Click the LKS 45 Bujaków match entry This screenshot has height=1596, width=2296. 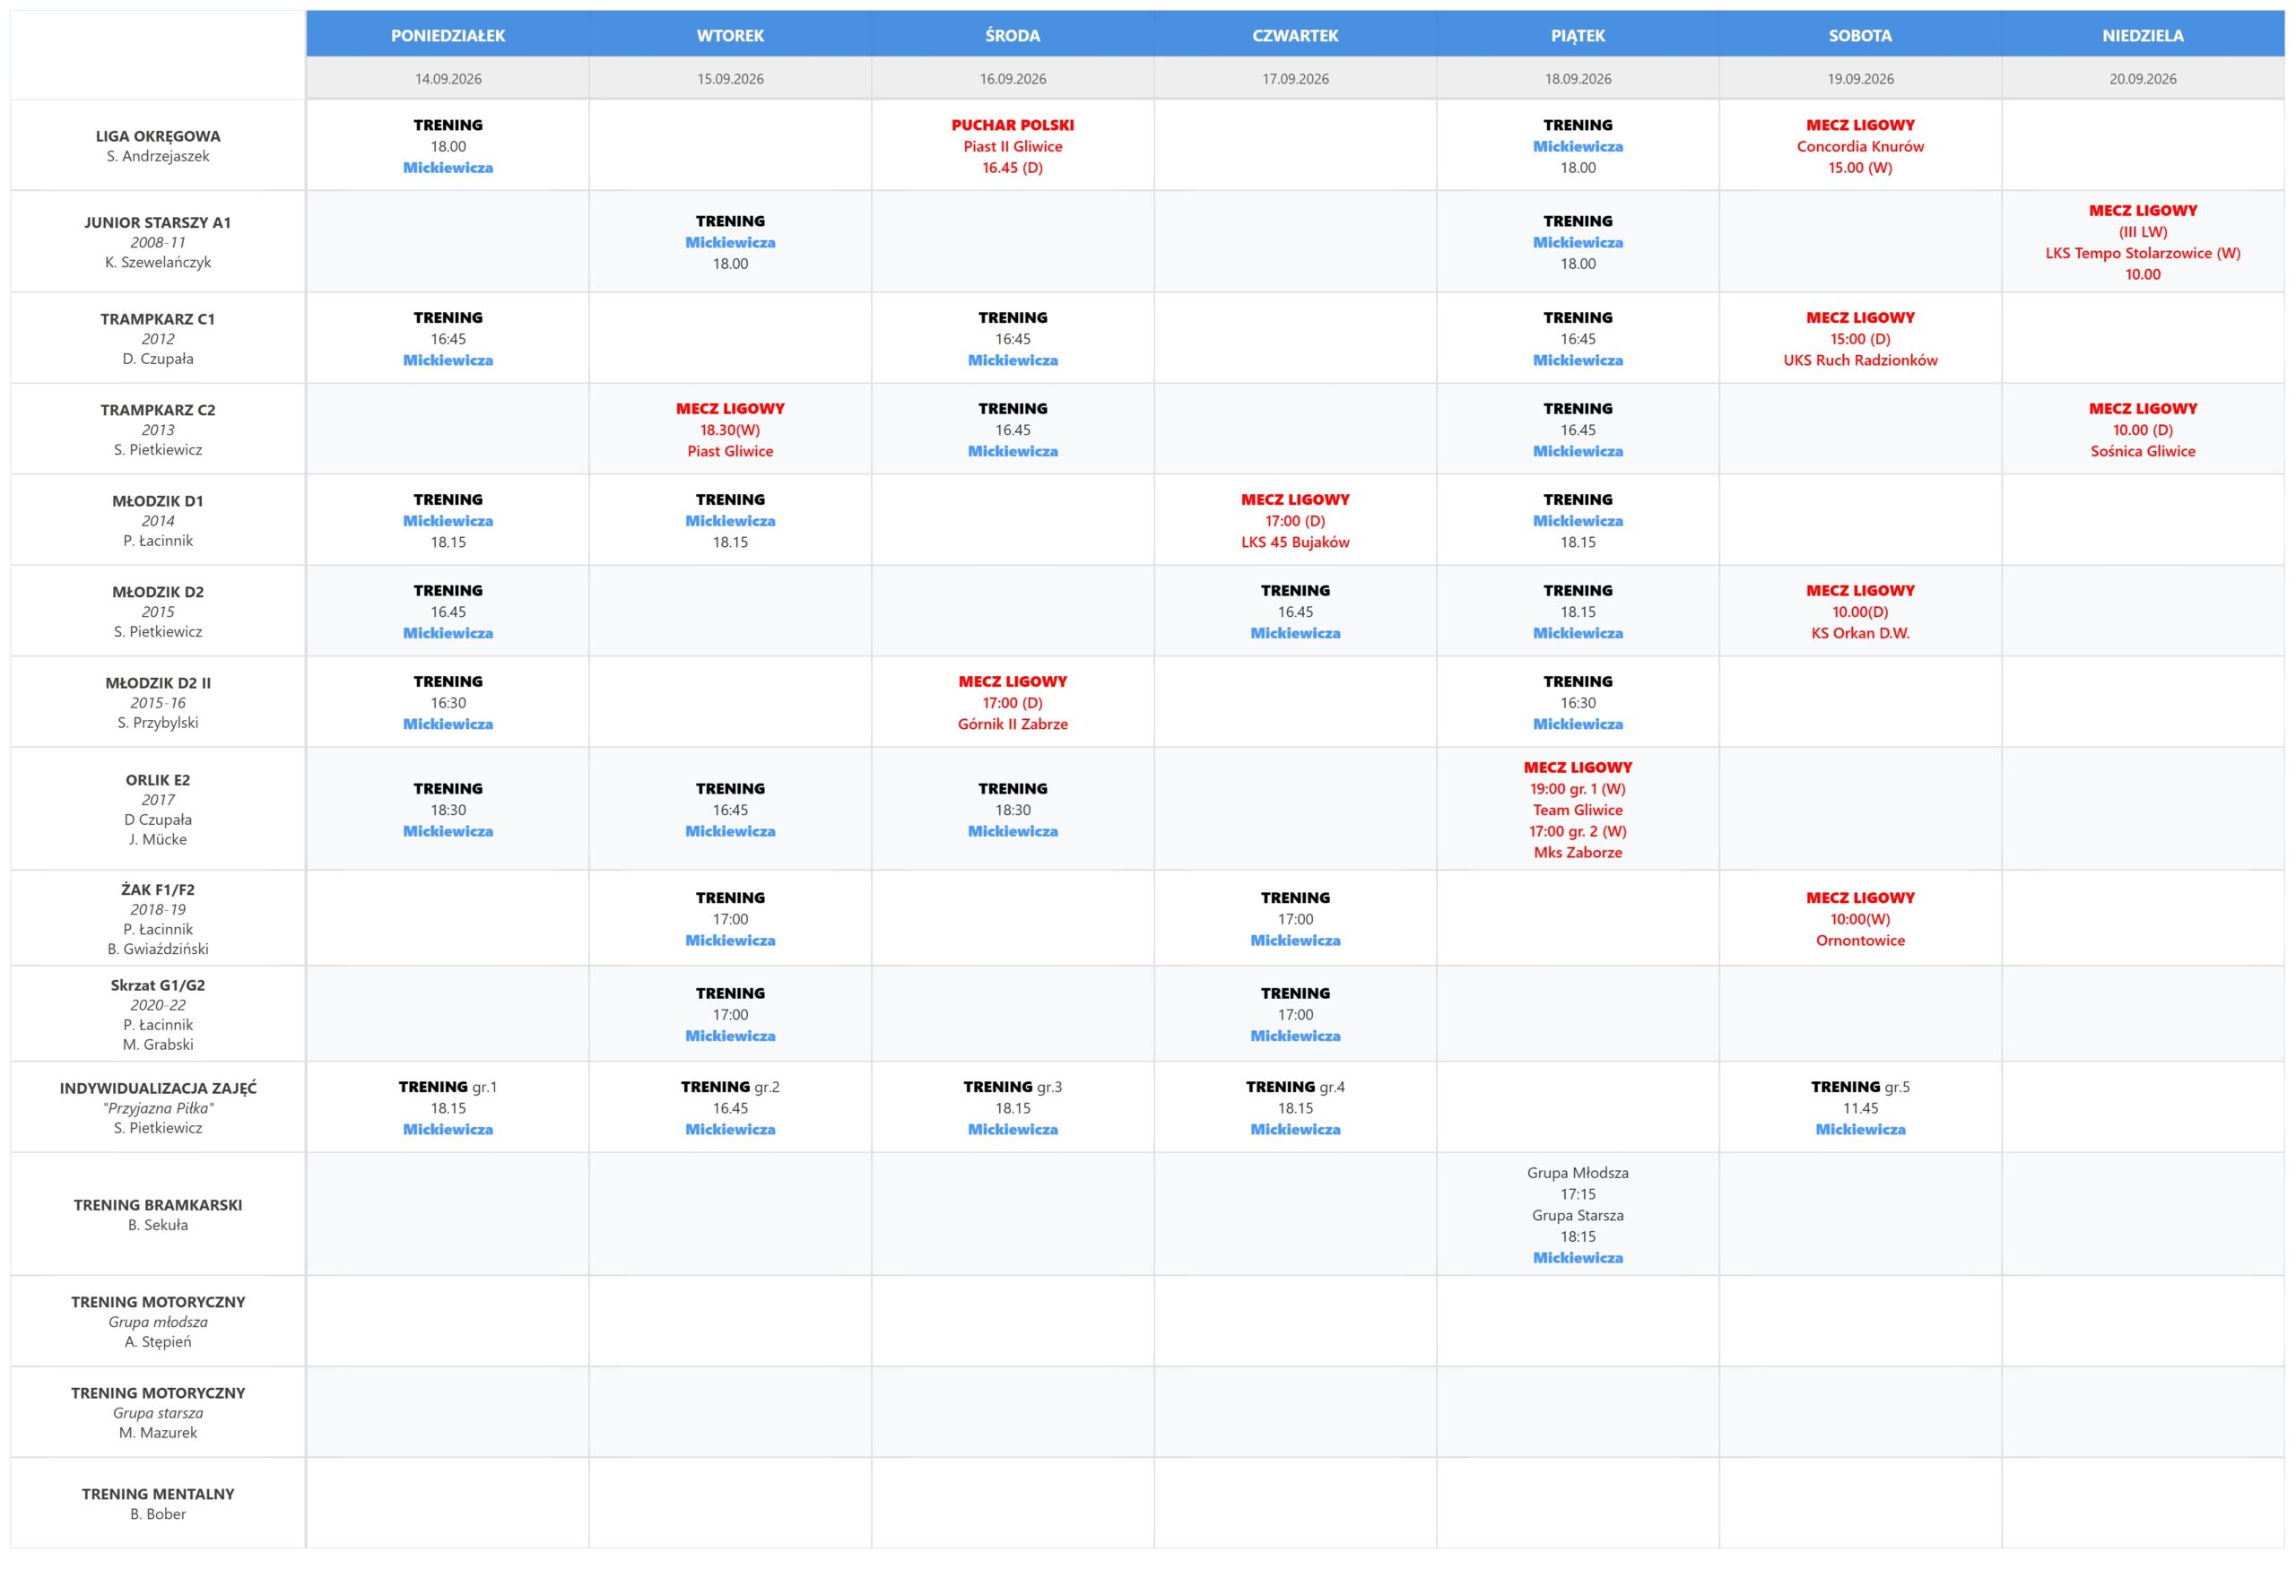1295,520
